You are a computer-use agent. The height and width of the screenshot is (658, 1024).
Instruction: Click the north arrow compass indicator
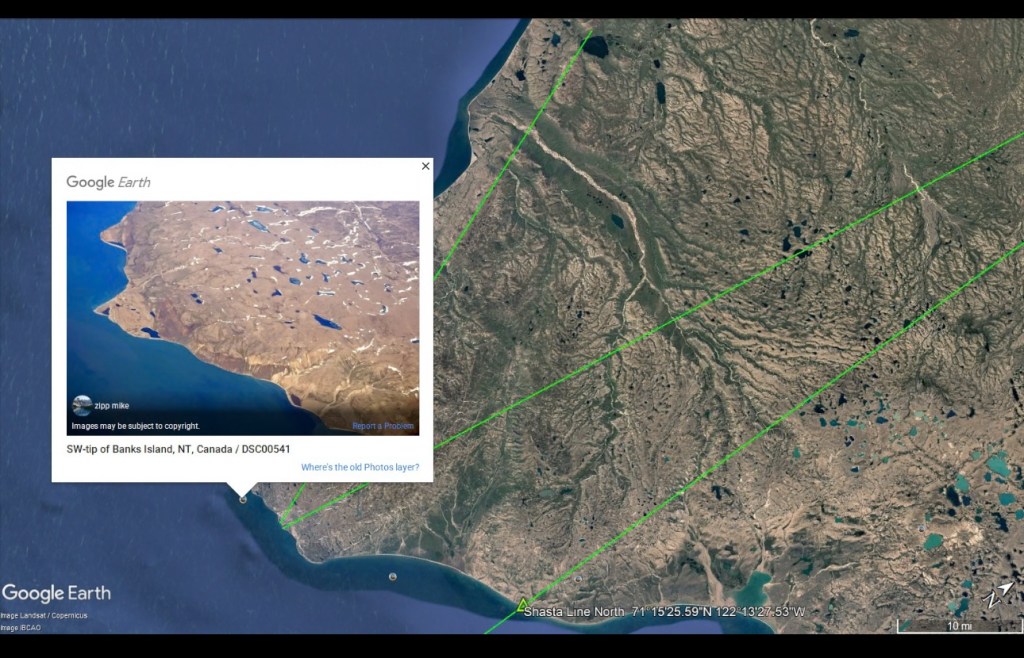[x=996, y=595]
